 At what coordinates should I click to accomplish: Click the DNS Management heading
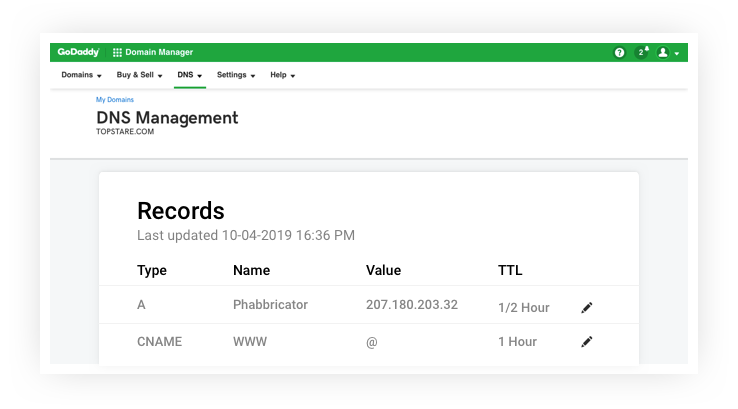pos(167,118)
